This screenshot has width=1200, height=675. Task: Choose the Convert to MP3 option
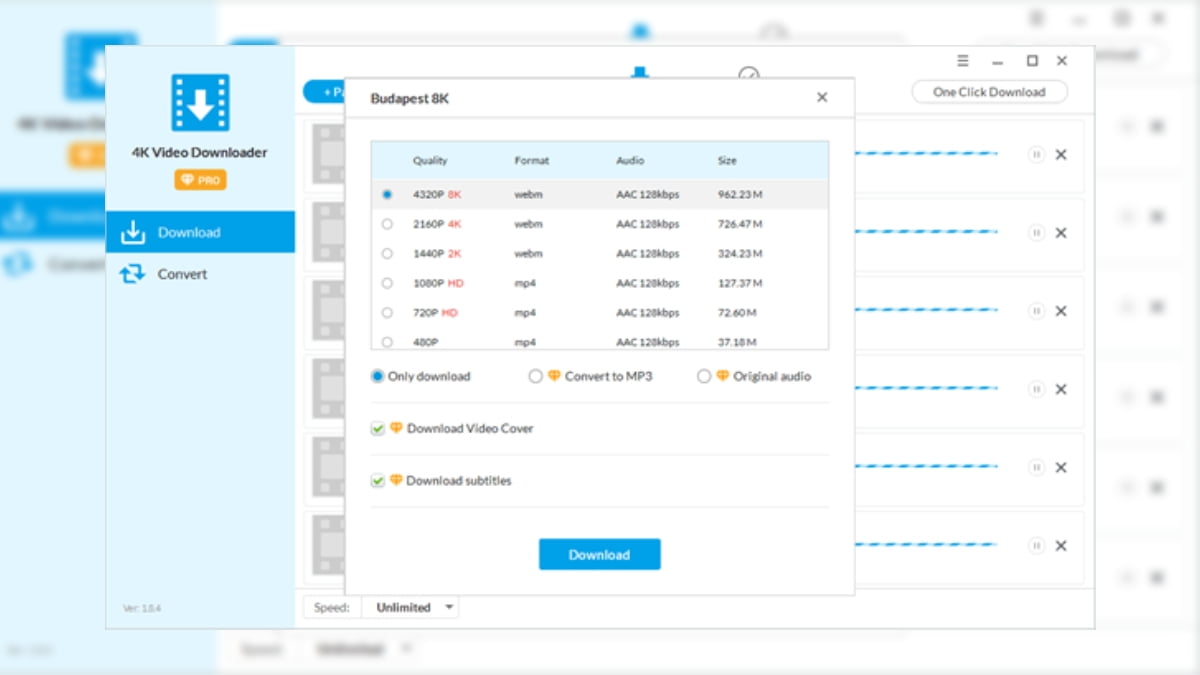[x=536, y=377]
